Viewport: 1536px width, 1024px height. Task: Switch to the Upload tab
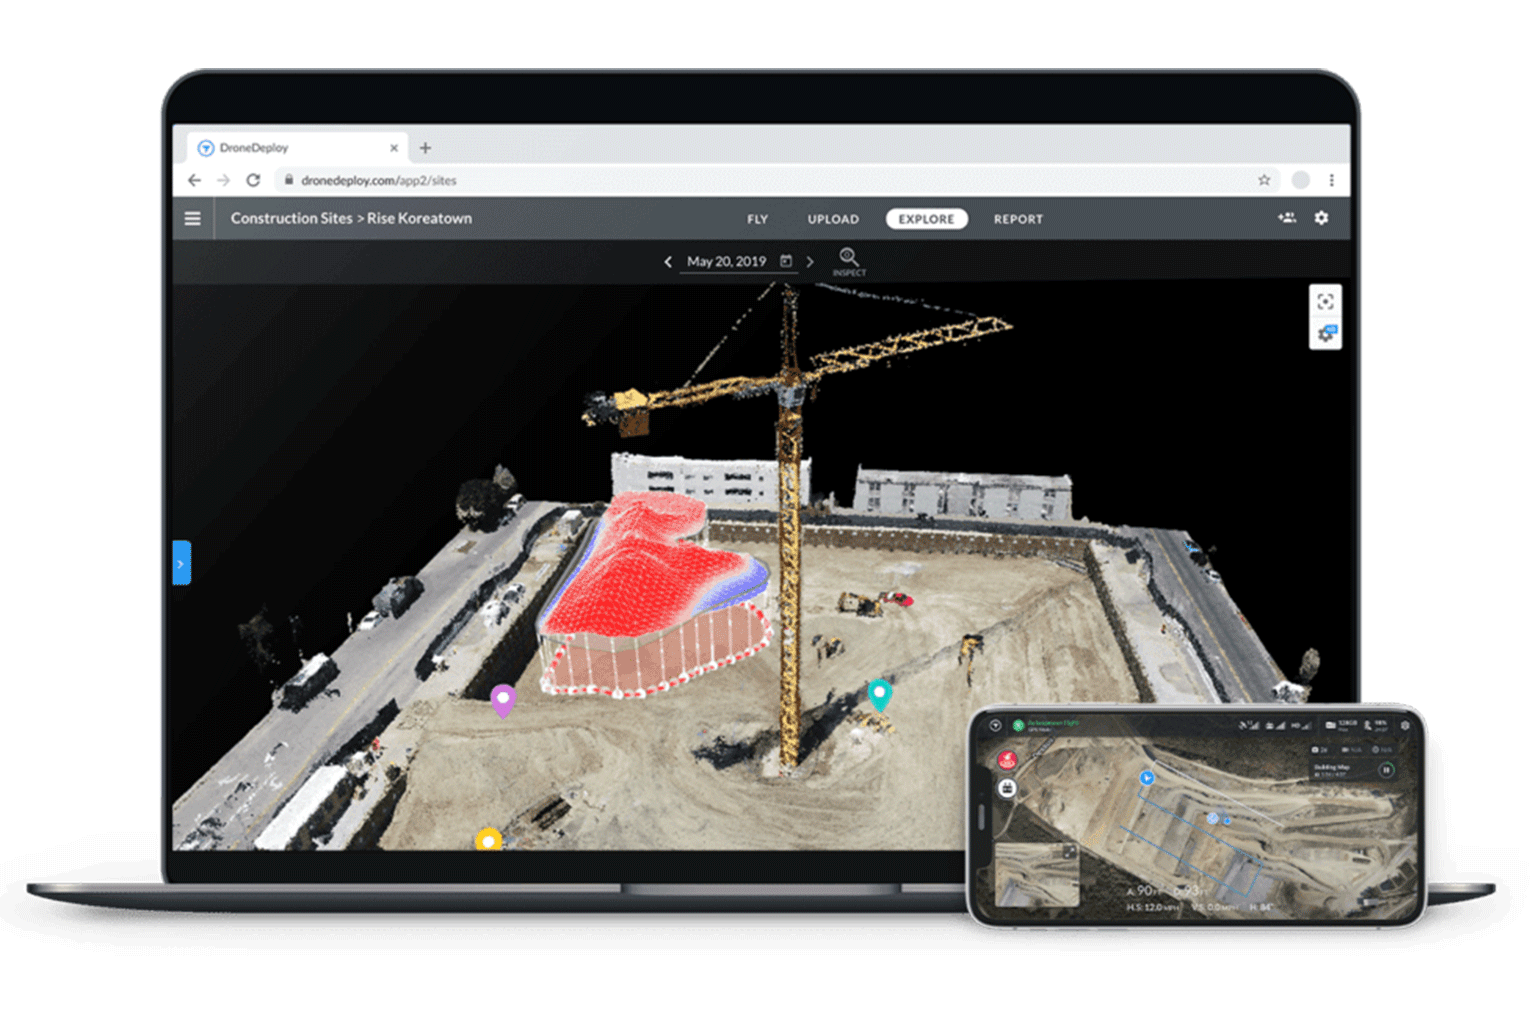click(x=833, y=219)
